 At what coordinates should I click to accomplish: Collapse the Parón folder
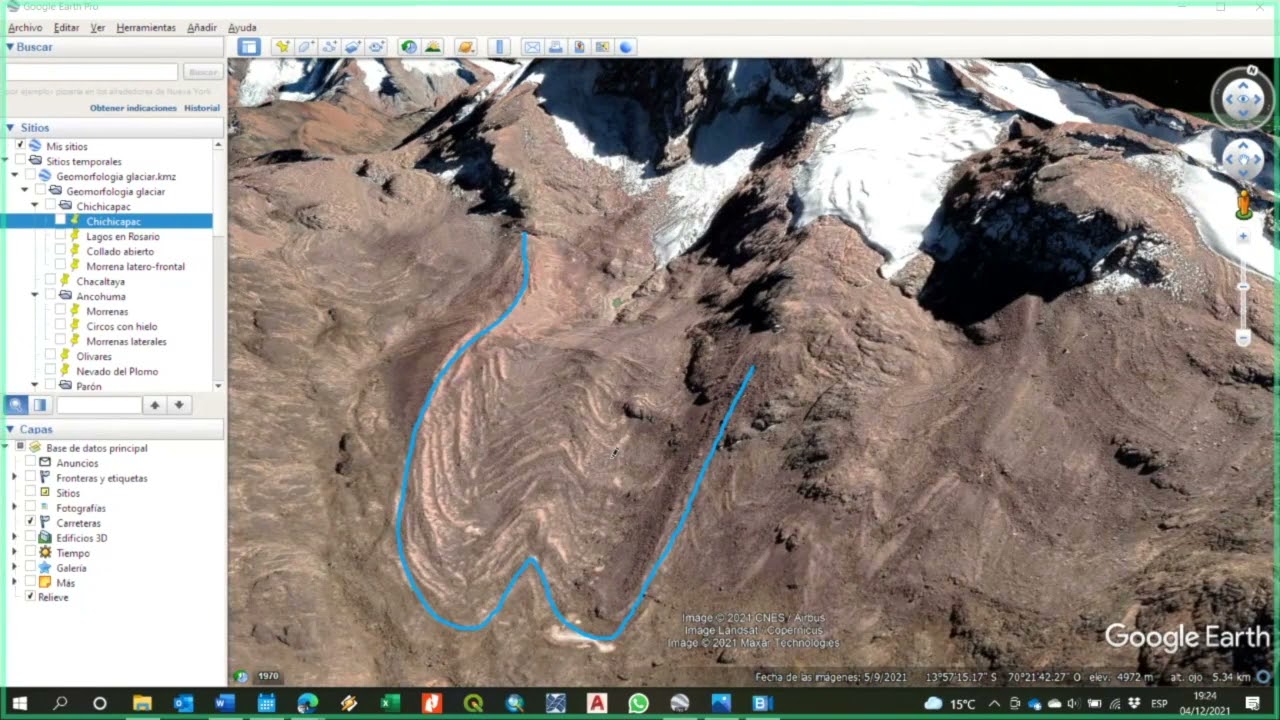pos(35,386)
